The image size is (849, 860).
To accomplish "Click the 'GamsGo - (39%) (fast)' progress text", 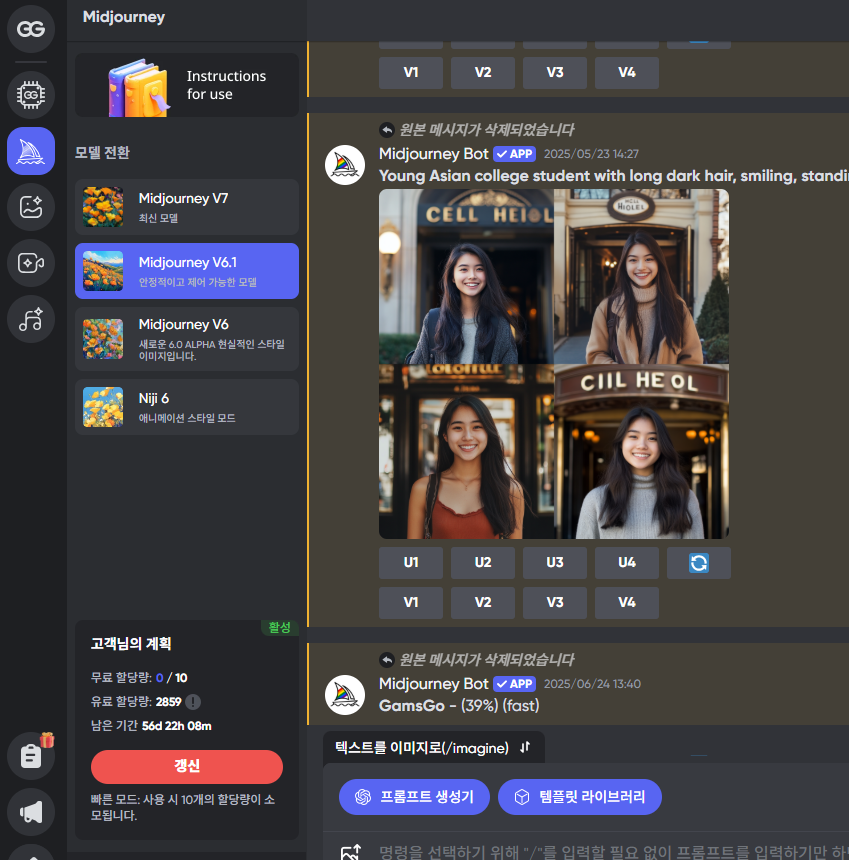I will pyautogui.click(x=459, y=705).
